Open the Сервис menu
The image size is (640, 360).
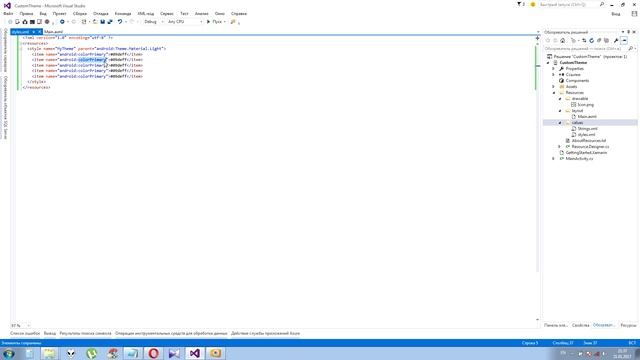point(167,13)
